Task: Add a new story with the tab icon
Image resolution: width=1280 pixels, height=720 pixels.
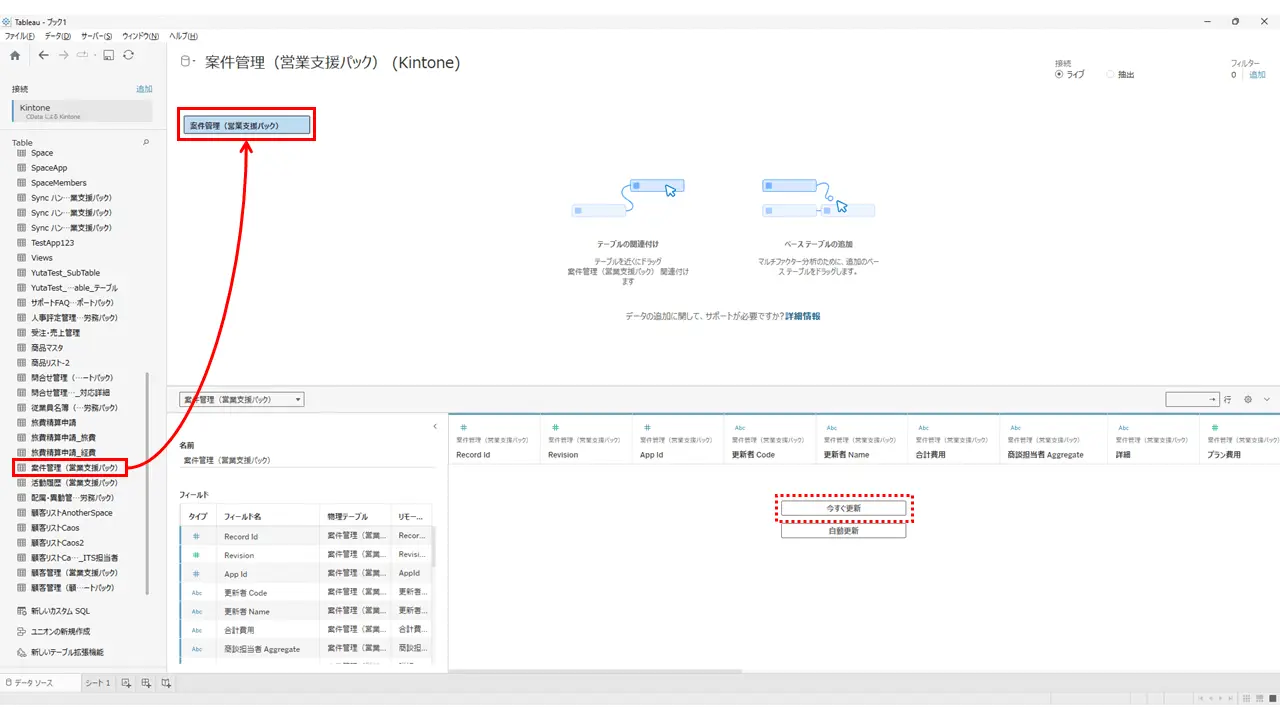Action: click(x=166, y=683)
